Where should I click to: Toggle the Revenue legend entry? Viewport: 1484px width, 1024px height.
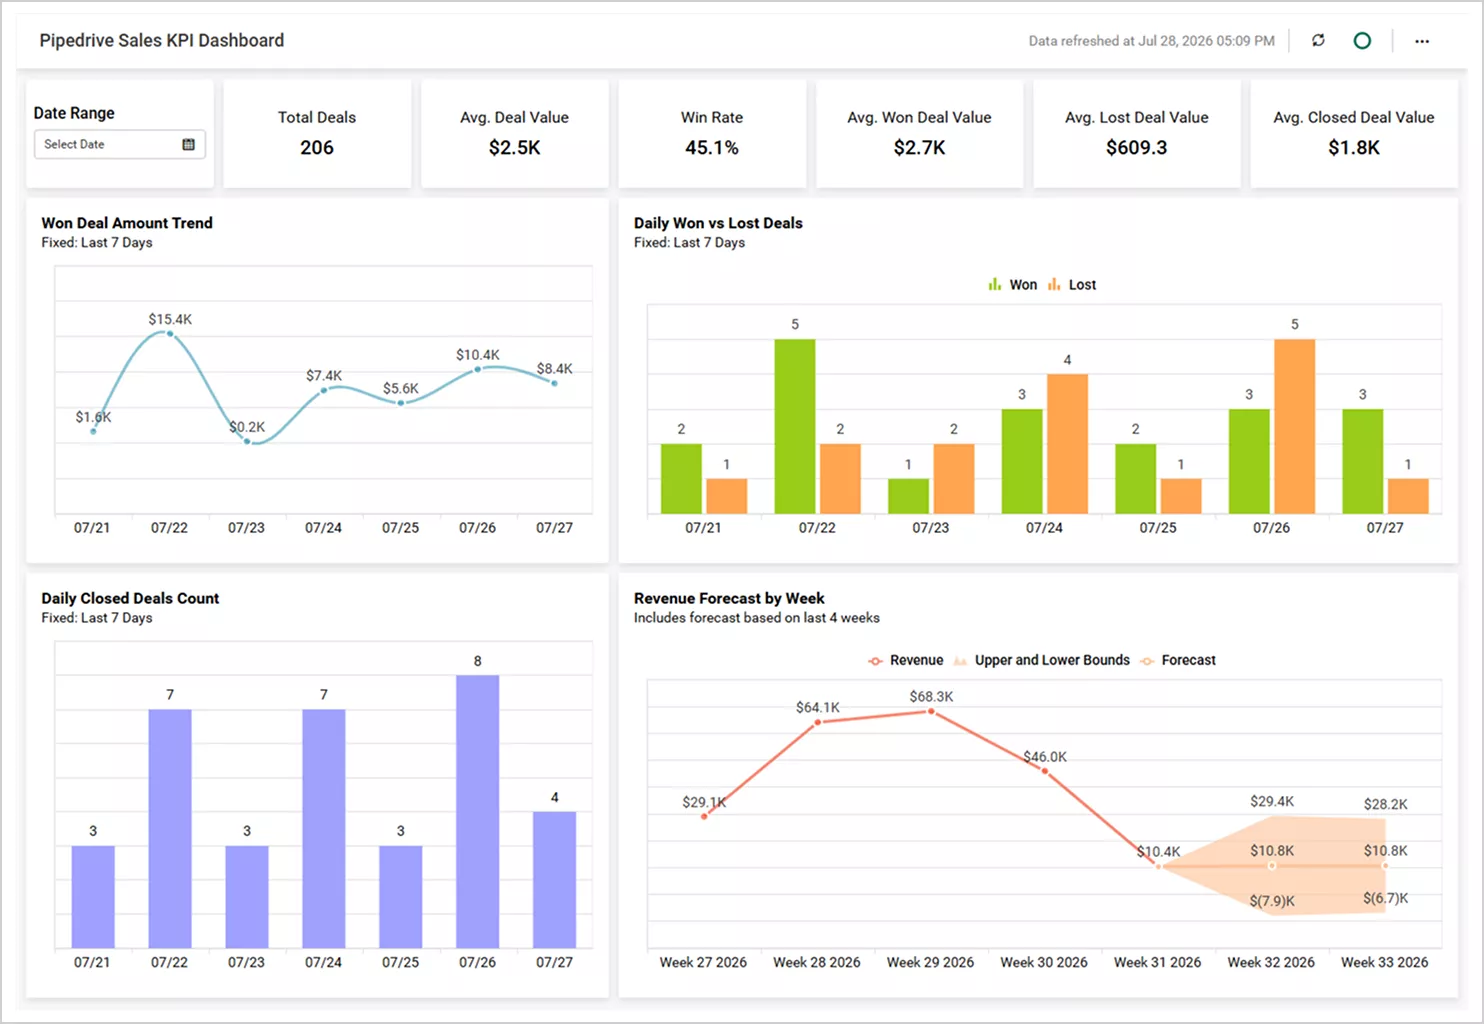click(906, 660)
